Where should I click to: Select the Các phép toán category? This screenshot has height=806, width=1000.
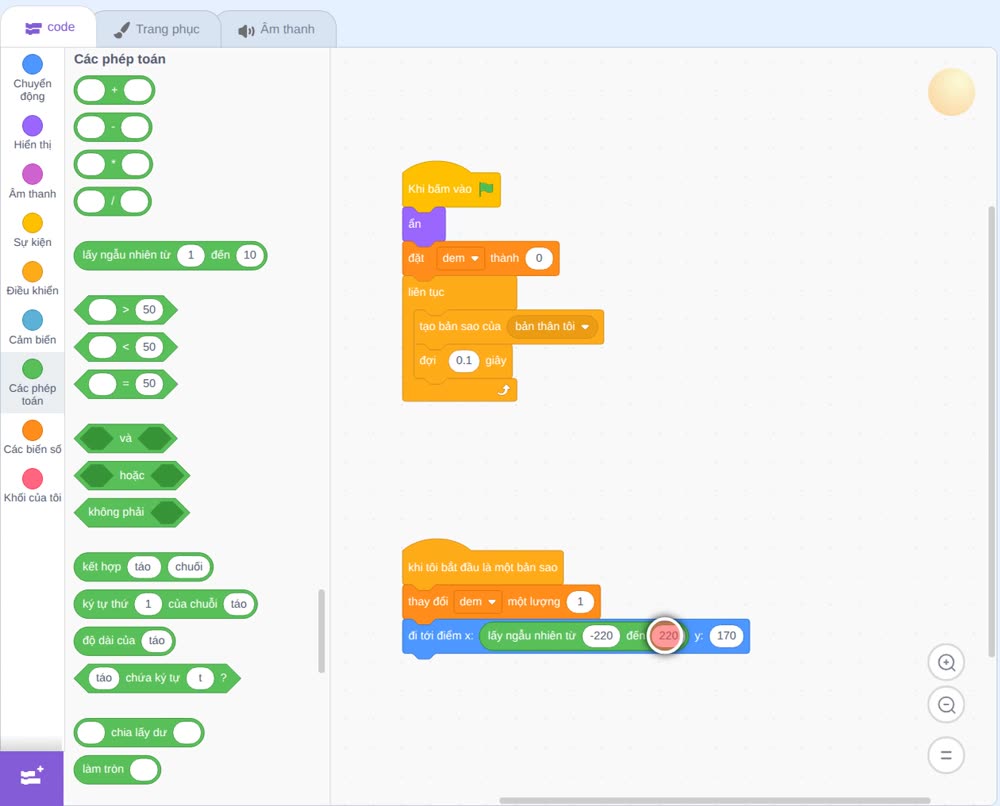pos(32,383)
